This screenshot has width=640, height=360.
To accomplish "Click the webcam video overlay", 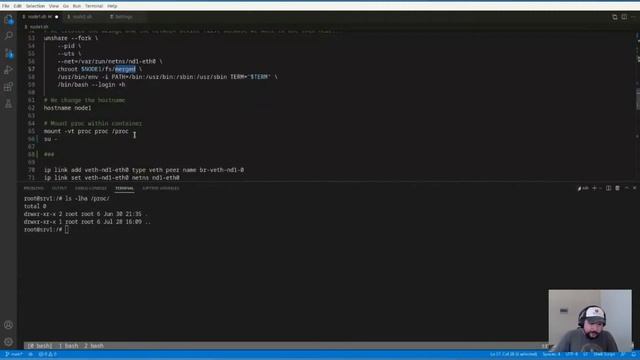I will (590, 320).
